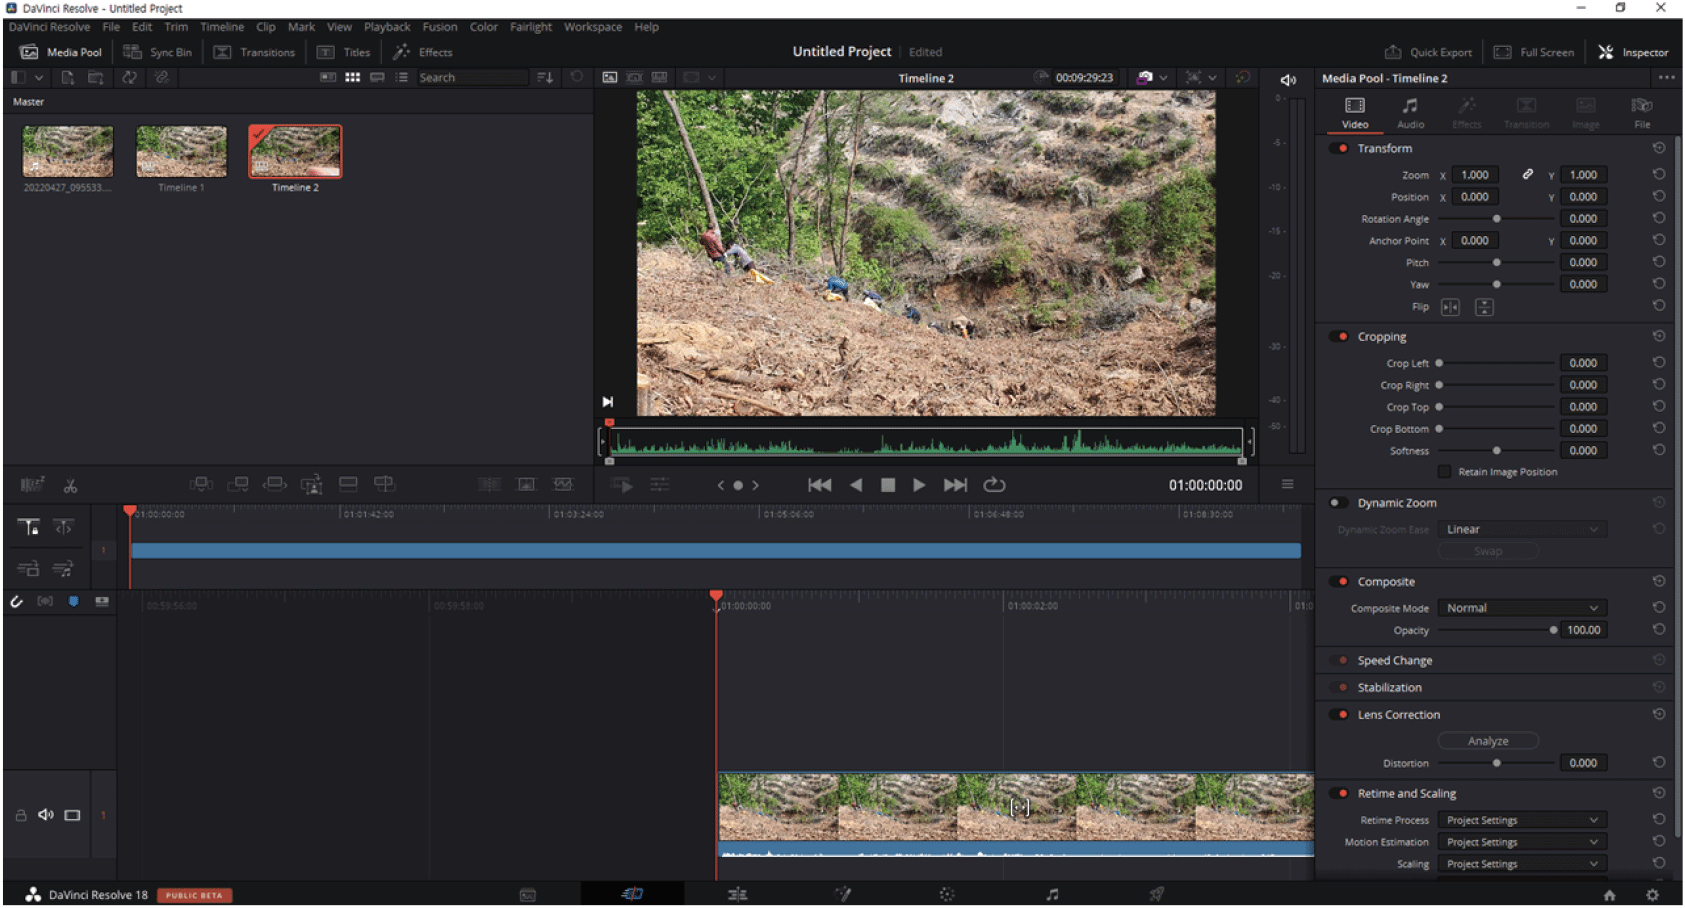Open the Dynamic Zoom Ease Linear dropdown
Image resolution: width=1685 pixels, height=908 pixels.
click(1522, 529)
